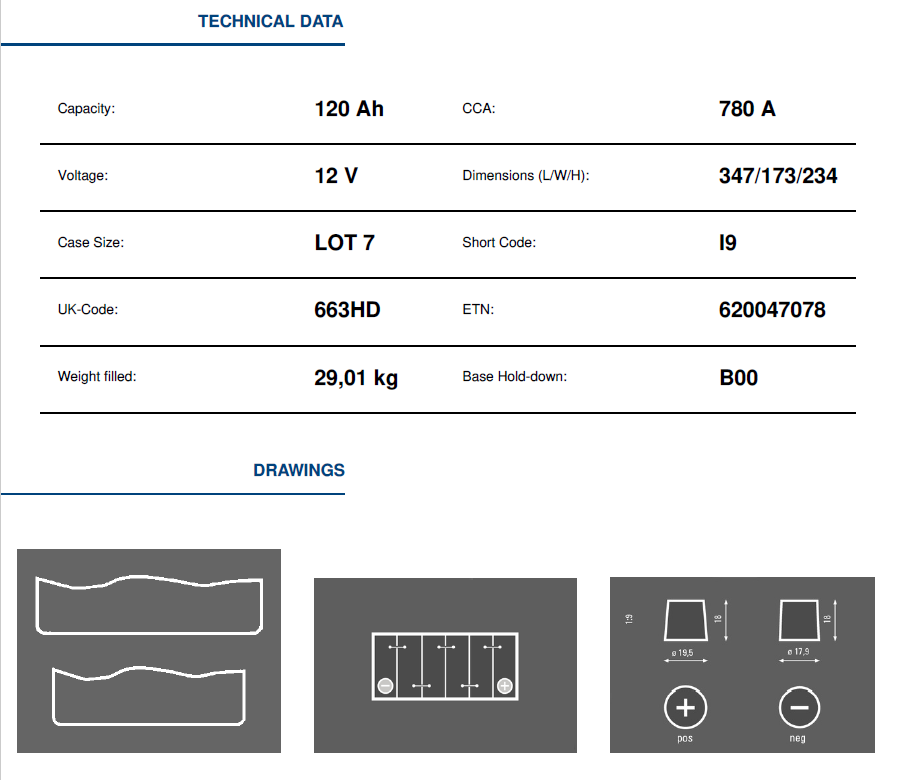Click the DRAWINGS section heading

[298, 470]
